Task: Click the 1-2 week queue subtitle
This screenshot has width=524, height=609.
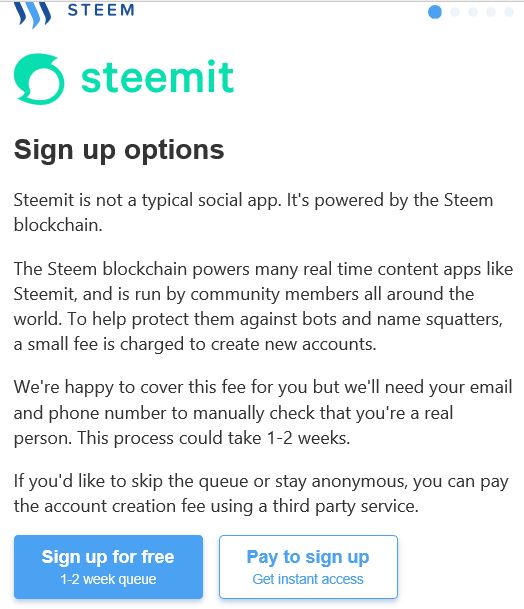Action: coord(108,579)
